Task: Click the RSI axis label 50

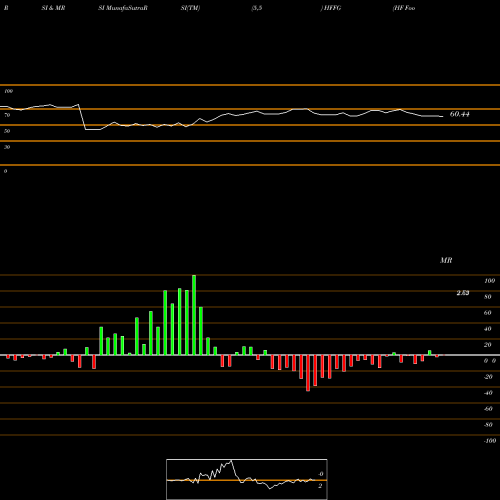Action: pos(7,131)
